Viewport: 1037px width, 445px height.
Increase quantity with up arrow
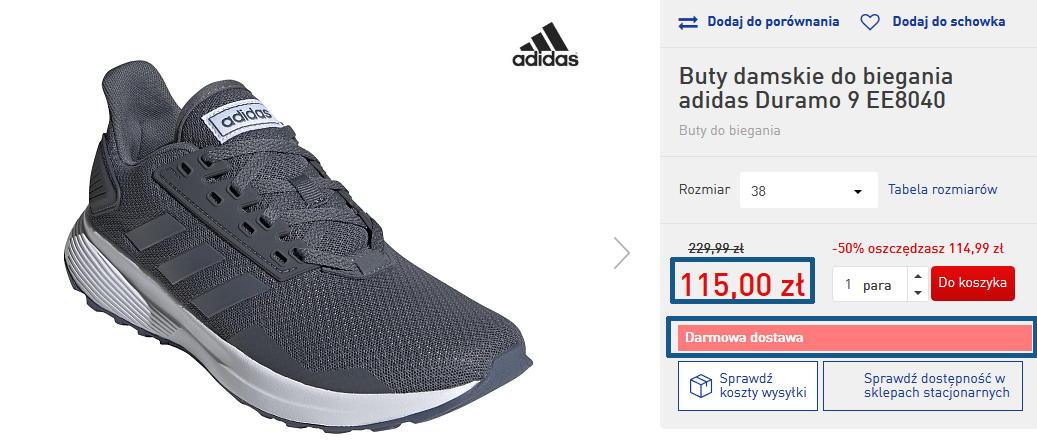917,276
